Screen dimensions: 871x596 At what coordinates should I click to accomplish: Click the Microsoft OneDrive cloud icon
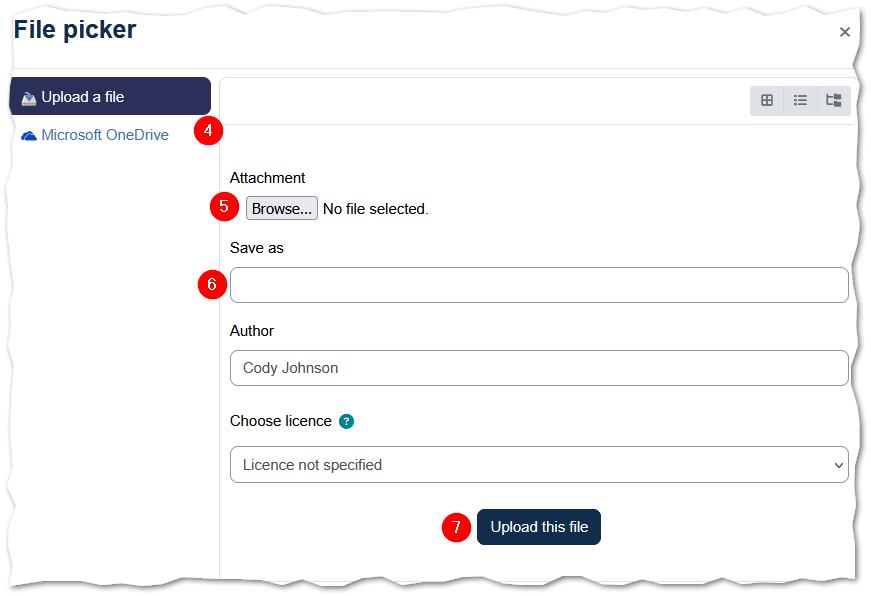coord(28,134)
